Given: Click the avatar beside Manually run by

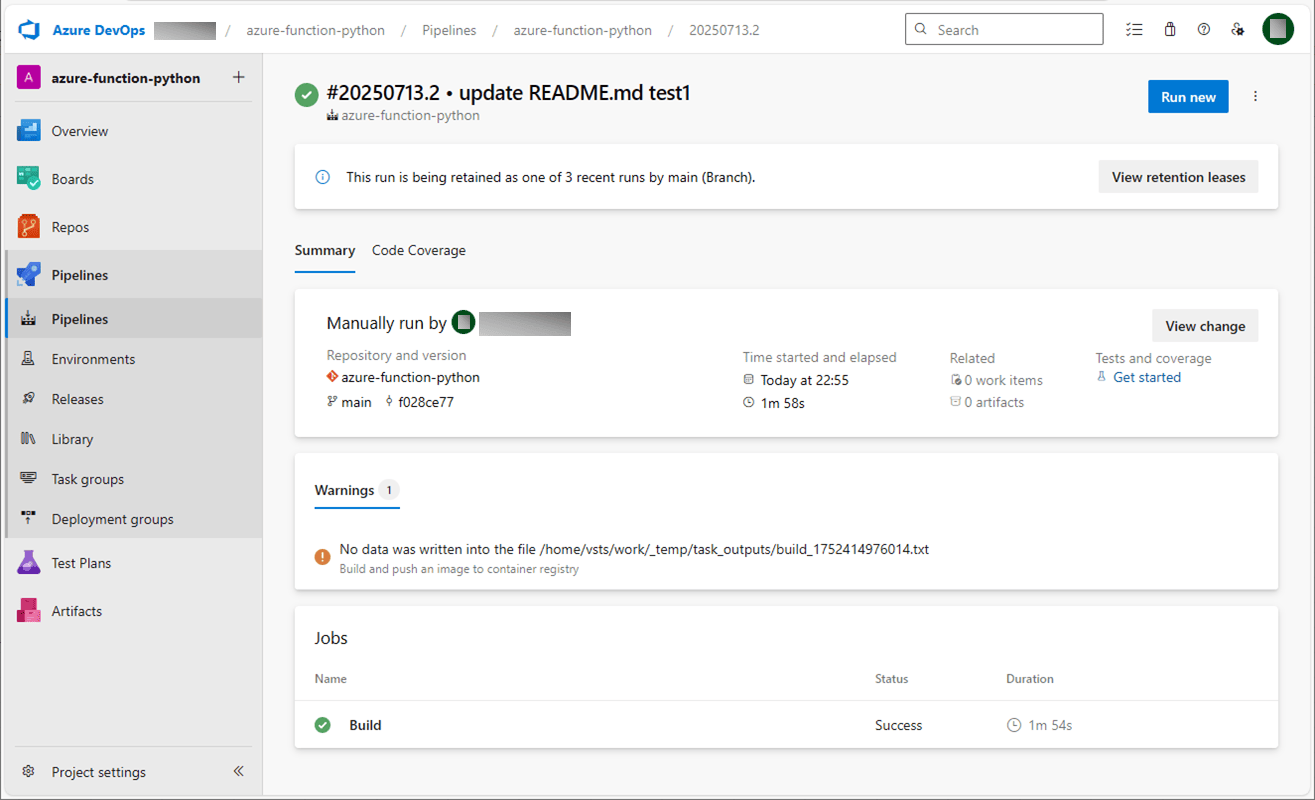Looking at the screenshot, I should (x=463, y=322).
